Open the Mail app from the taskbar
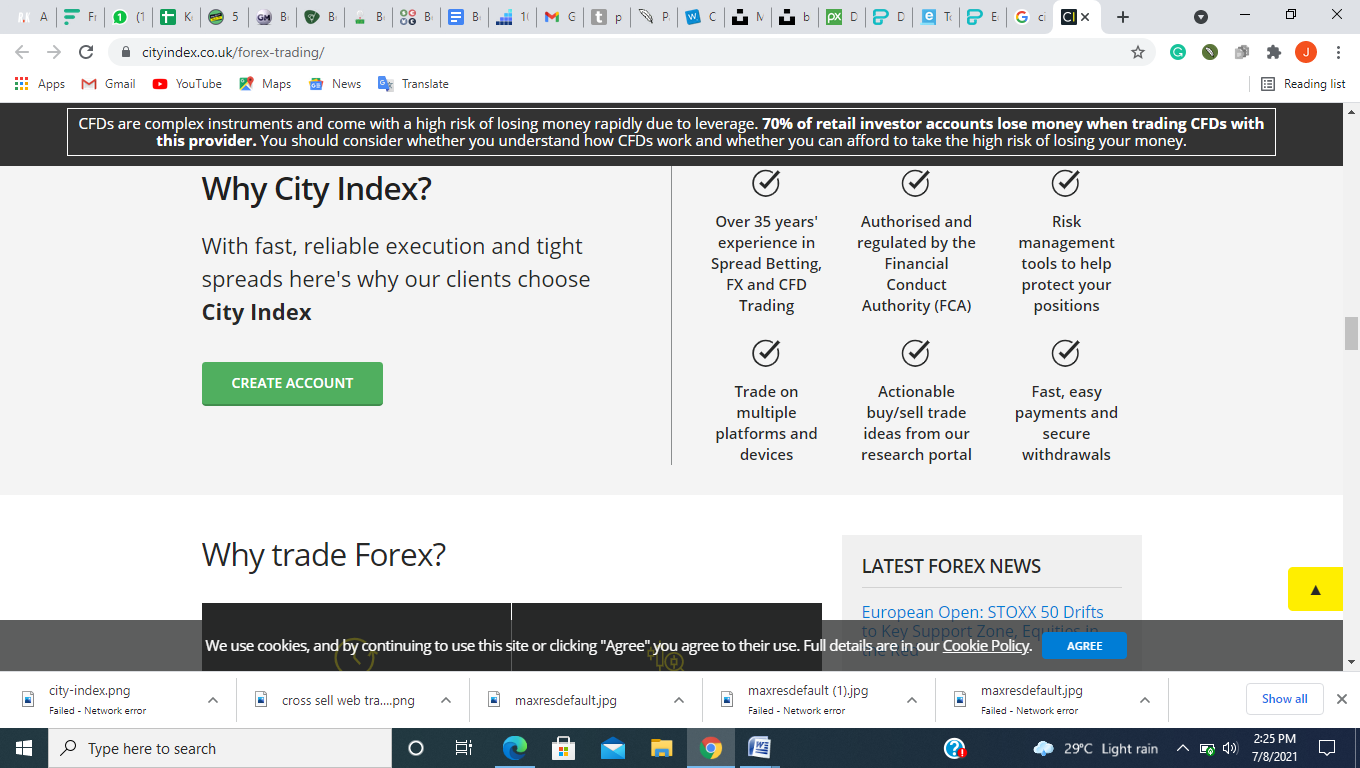 (612, 748)
